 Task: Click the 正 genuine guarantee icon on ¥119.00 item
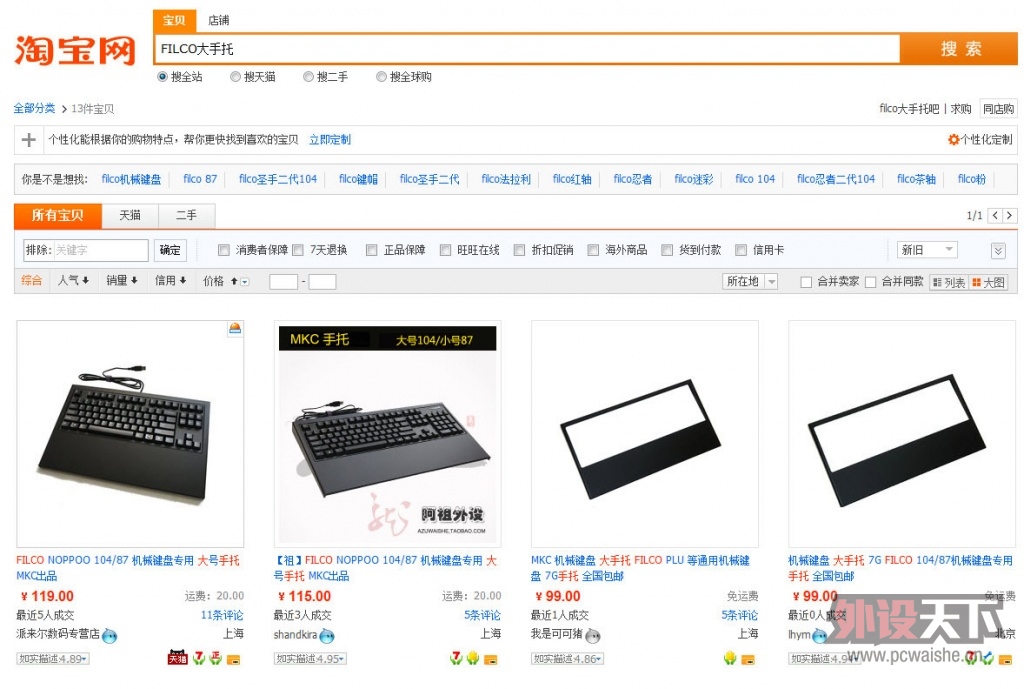[x=216, y=658]
